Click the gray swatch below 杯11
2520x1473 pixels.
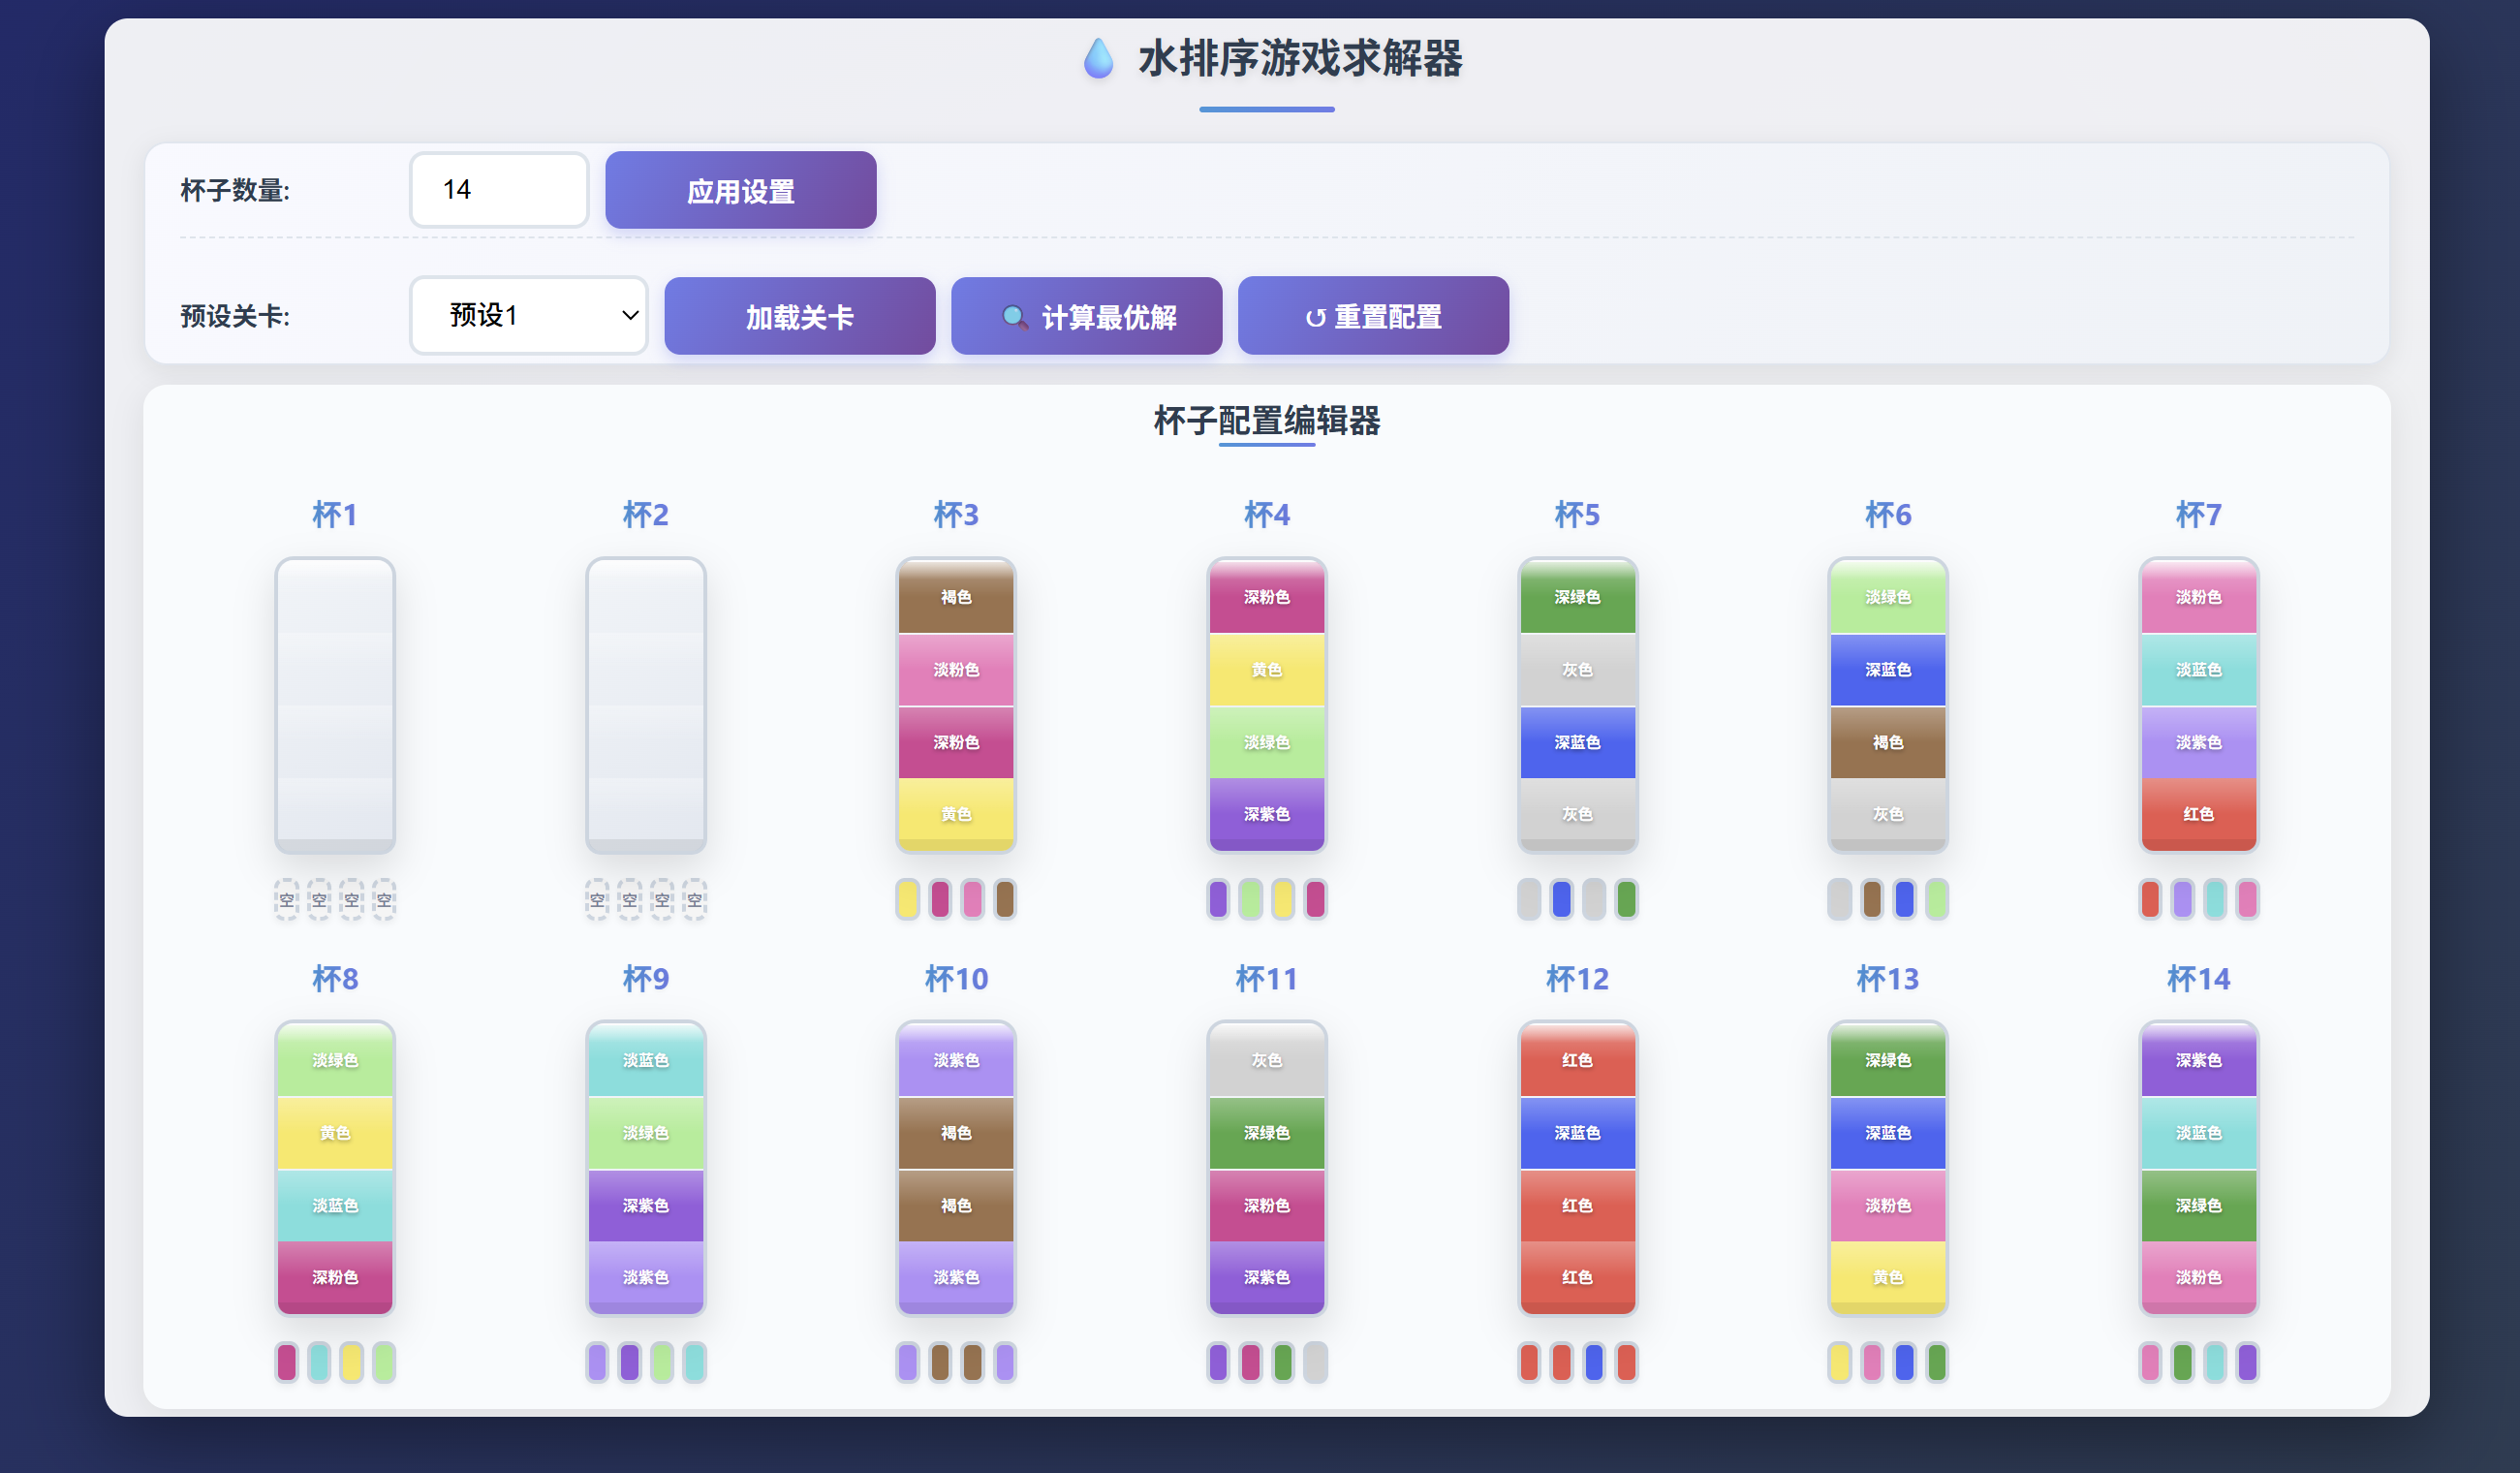(1315, 1362)
